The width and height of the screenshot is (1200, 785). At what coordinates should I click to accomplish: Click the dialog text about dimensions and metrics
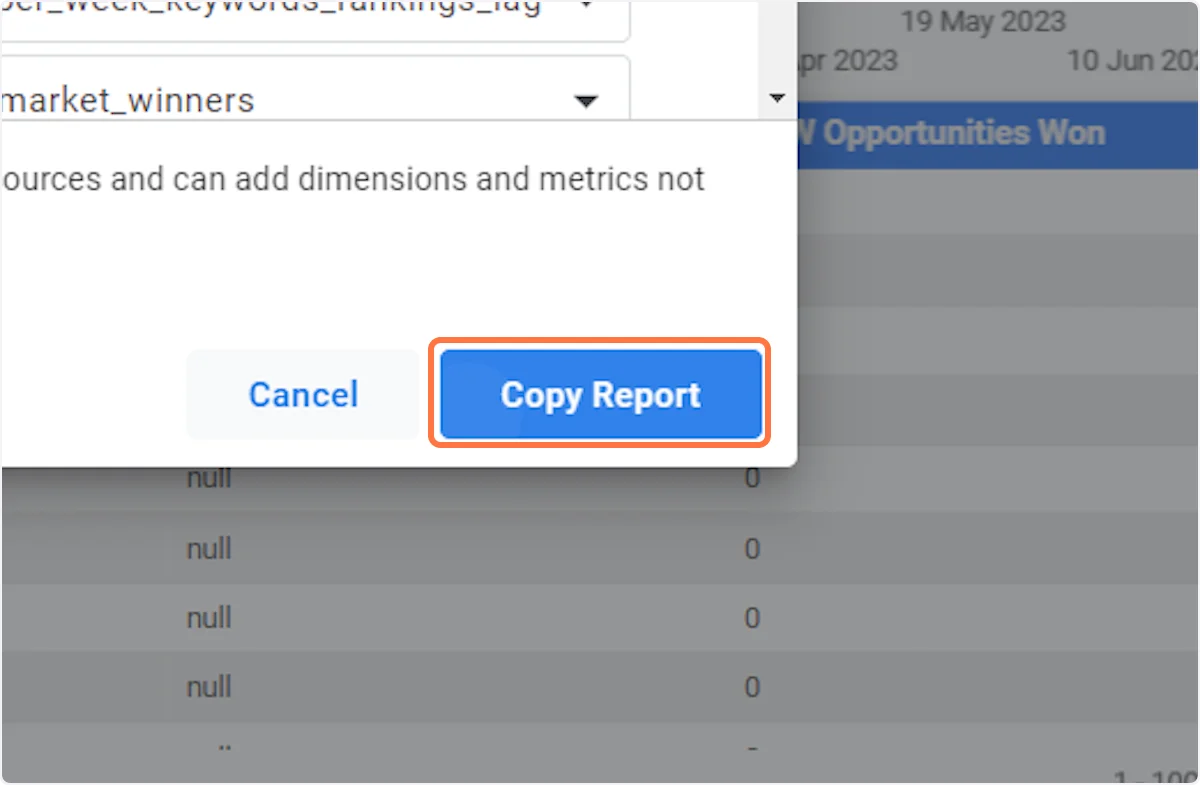[x=350, y=178]
